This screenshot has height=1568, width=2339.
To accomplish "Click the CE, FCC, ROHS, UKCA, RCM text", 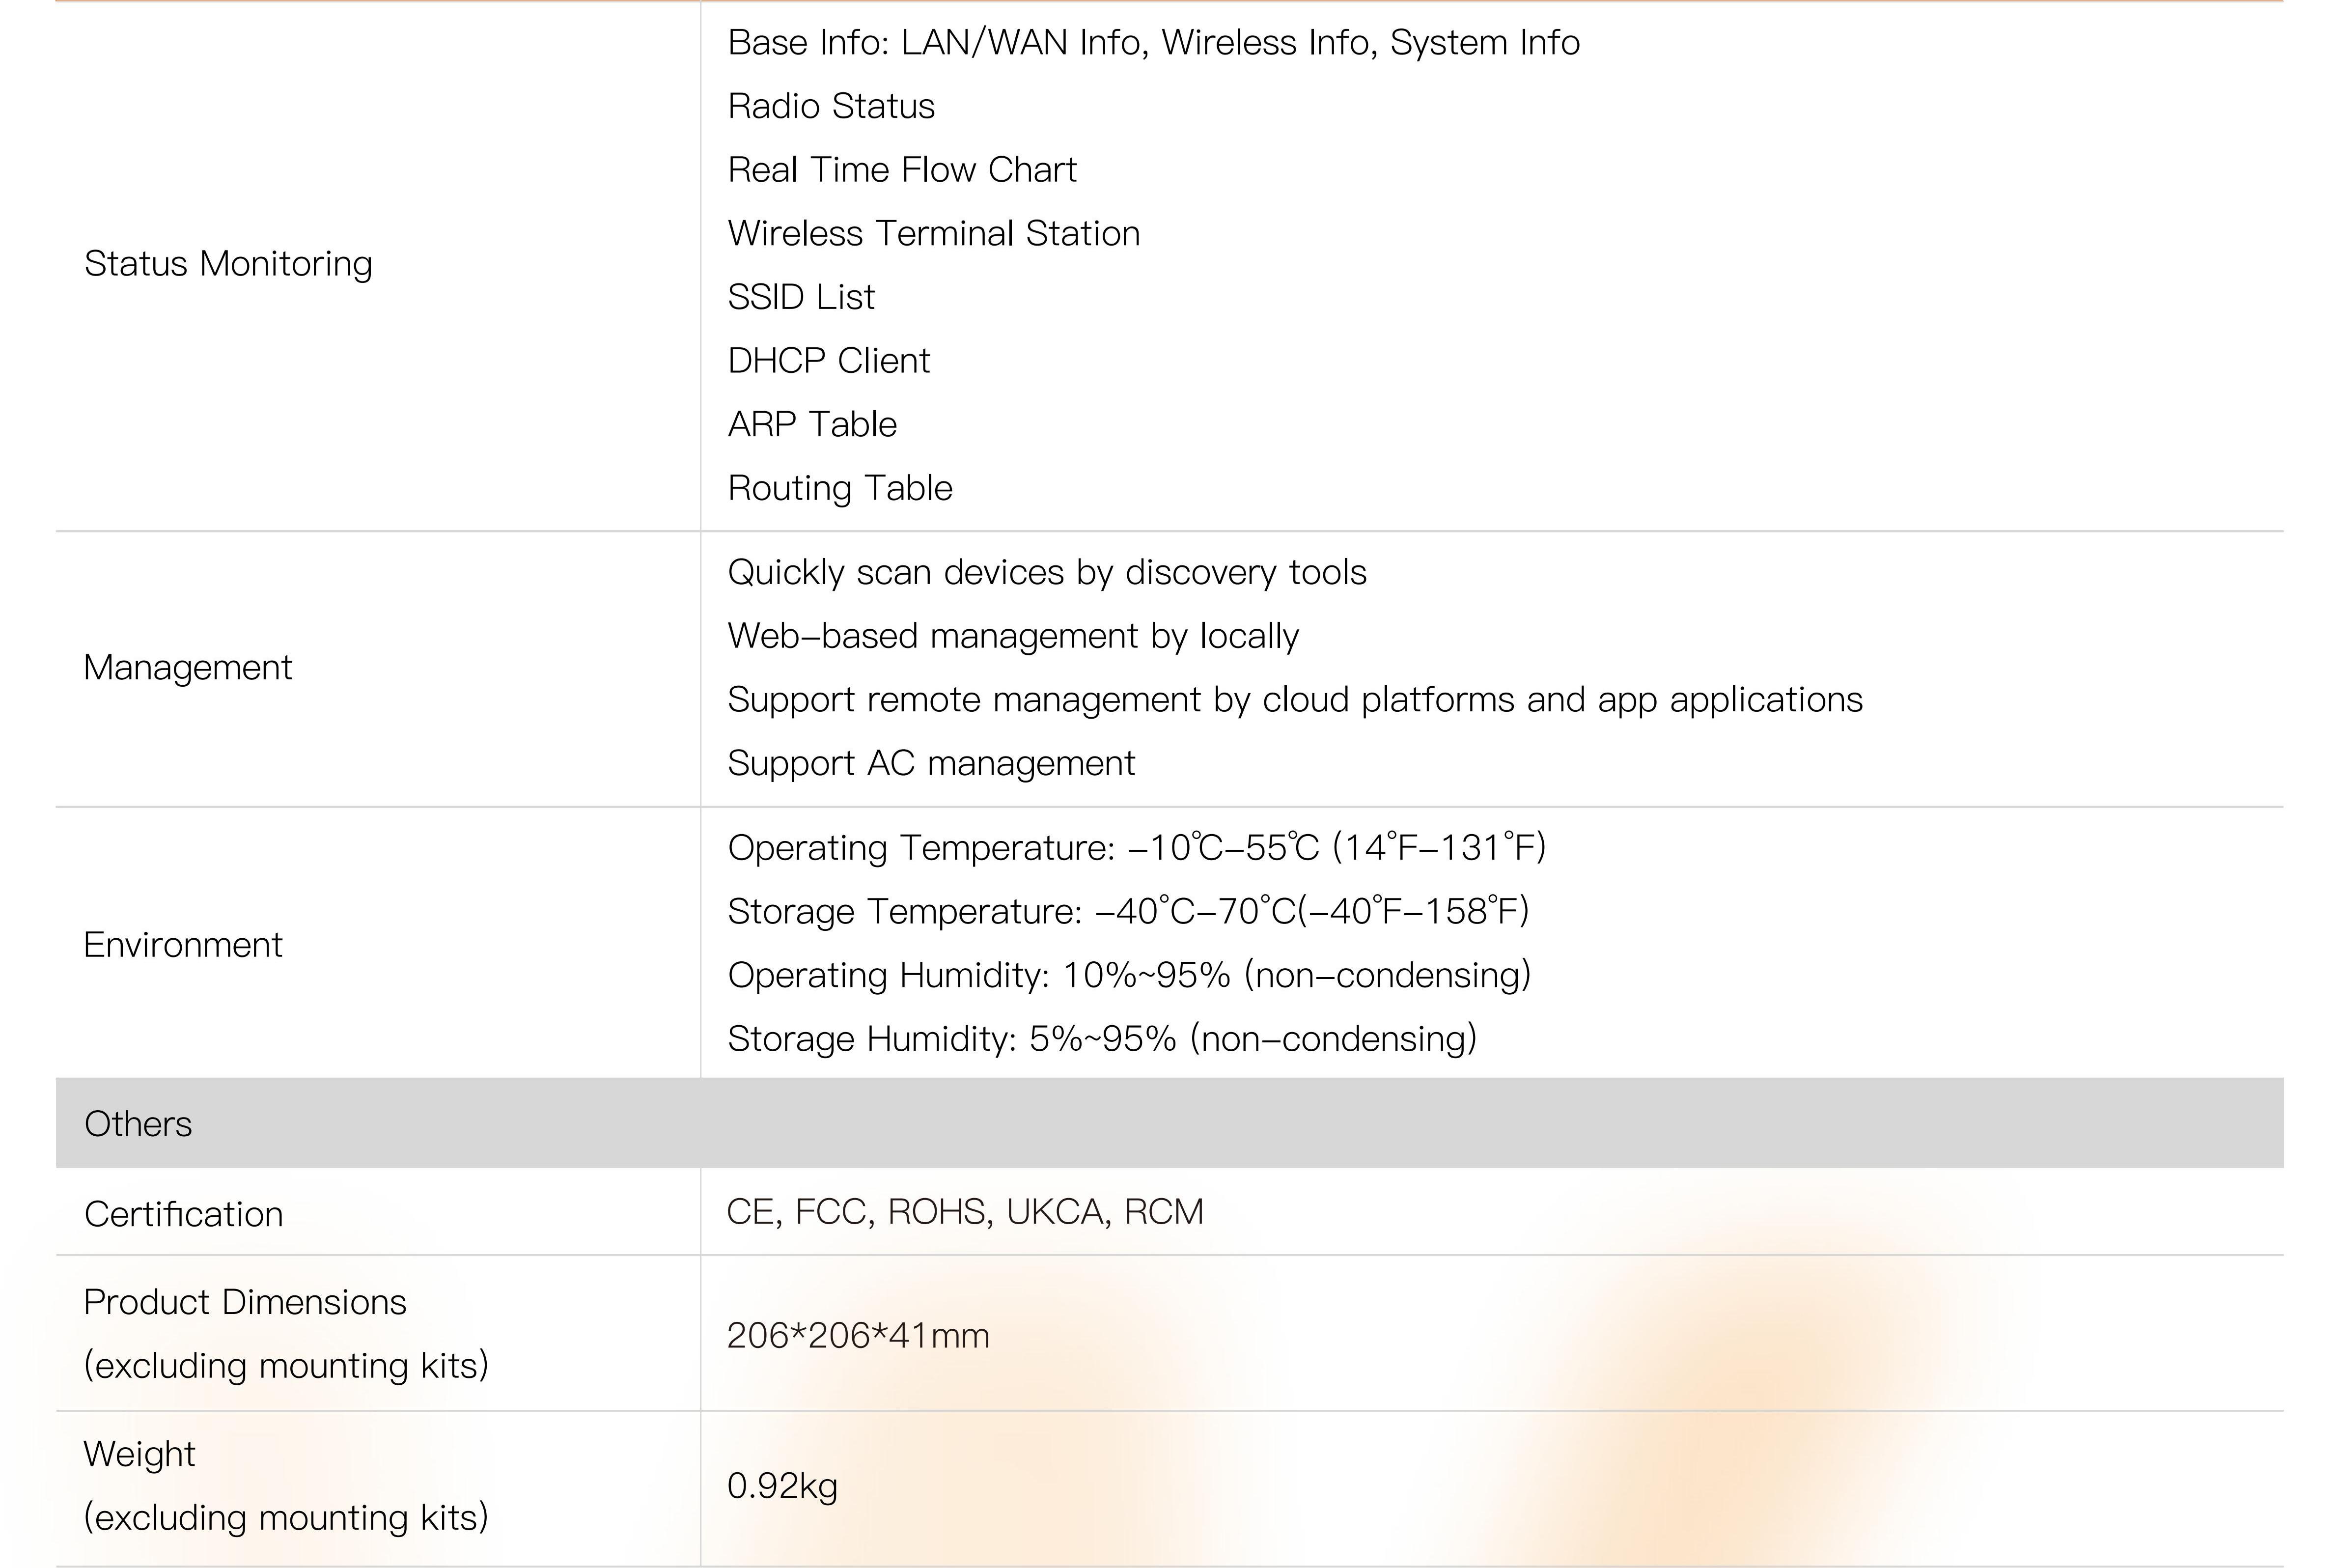I will [x=965, y=1212].
